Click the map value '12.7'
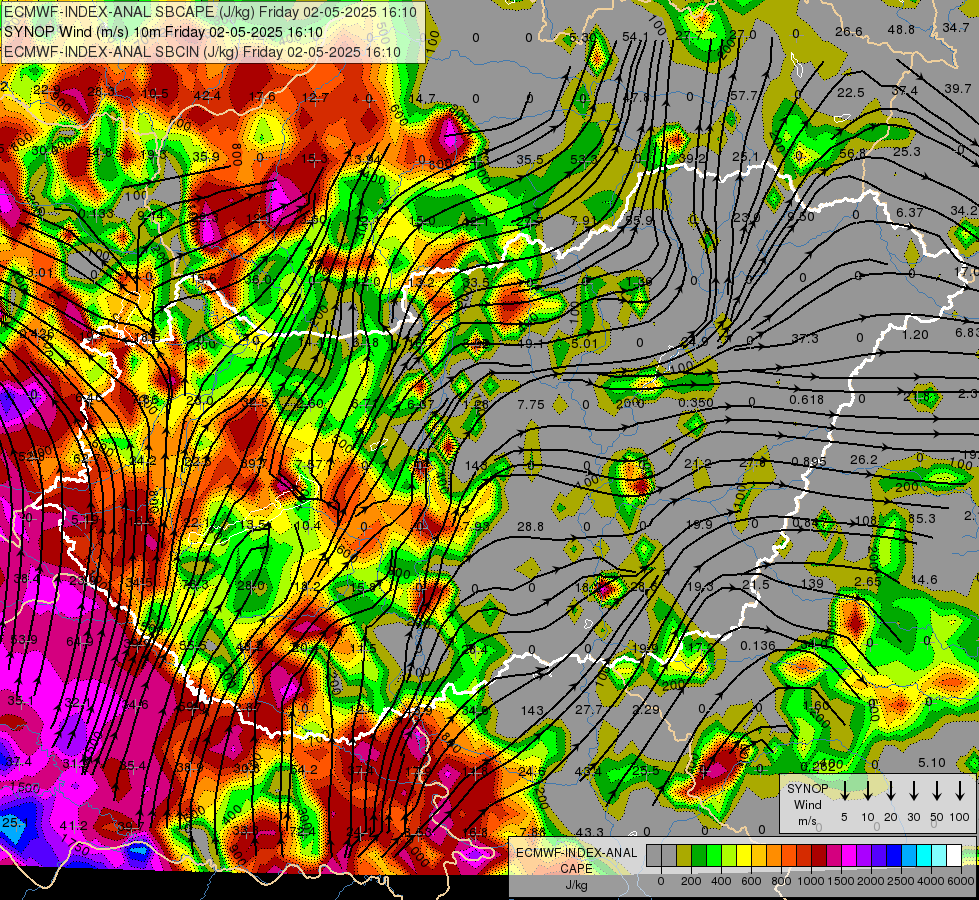The image size is (979, 900). tap(315, 97)
